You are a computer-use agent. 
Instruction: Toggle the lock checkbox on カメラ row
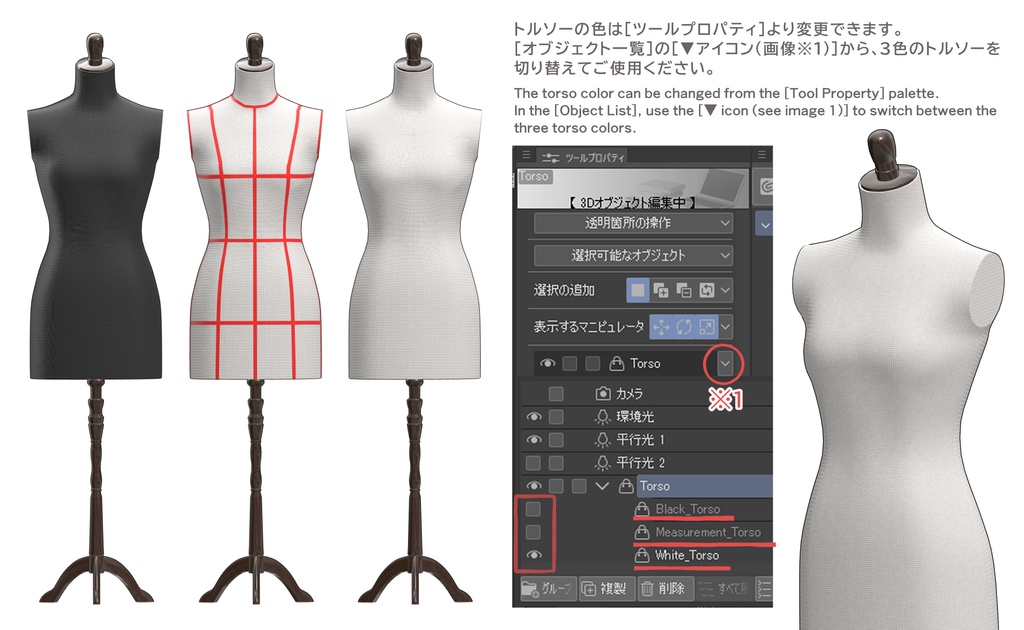(556, 394)
